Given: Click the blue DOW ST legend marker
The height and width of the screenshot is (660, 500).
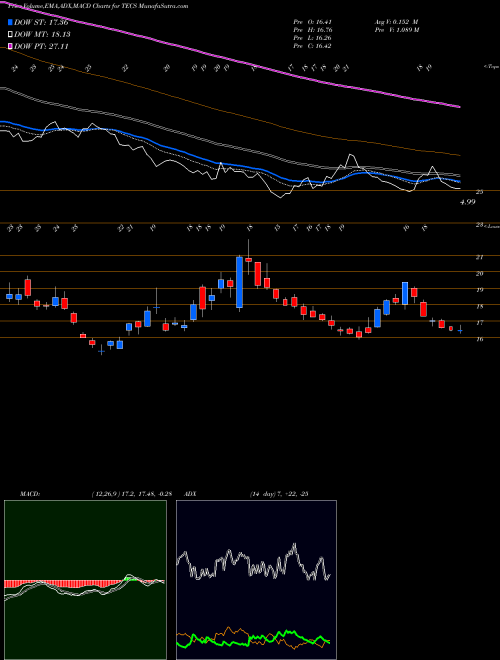Looking at the screenshot, I should (x=11, y=21).
